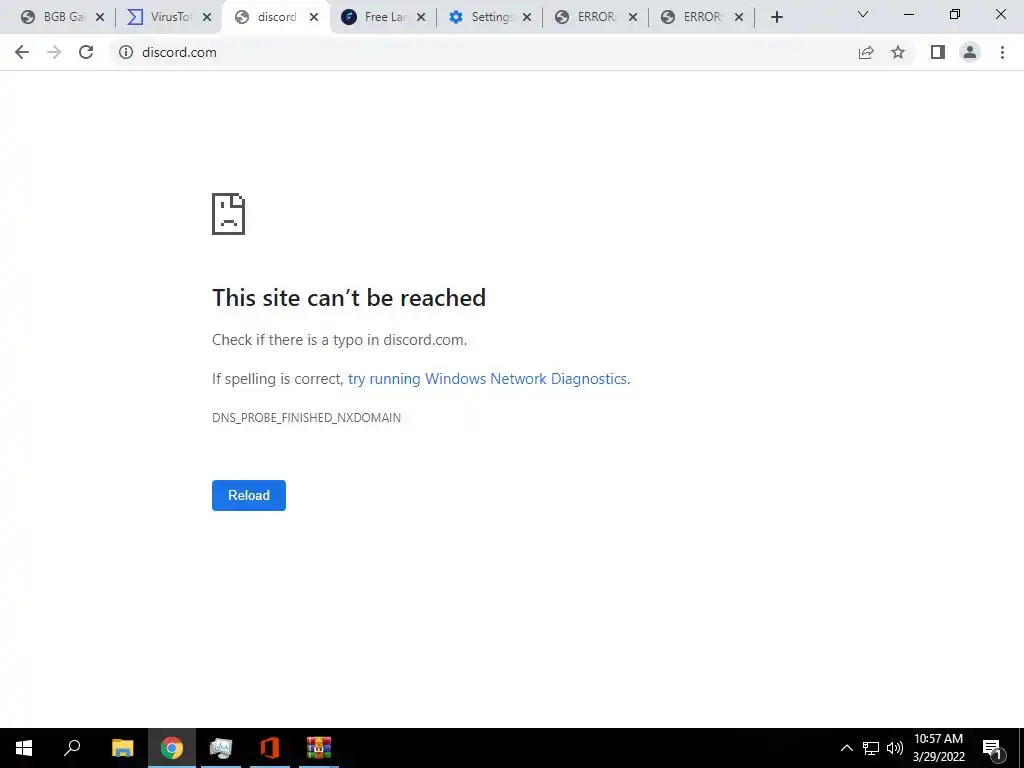The image size is (1024, 768).
Task: Open File Explorer from the taskbar
Action: [122, 748]
